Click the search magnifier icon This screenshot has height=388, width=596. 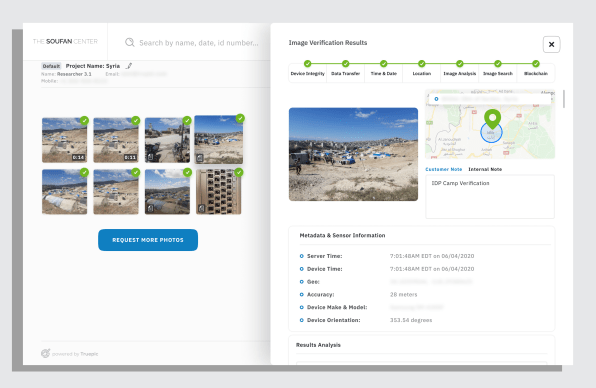point(130,42)
